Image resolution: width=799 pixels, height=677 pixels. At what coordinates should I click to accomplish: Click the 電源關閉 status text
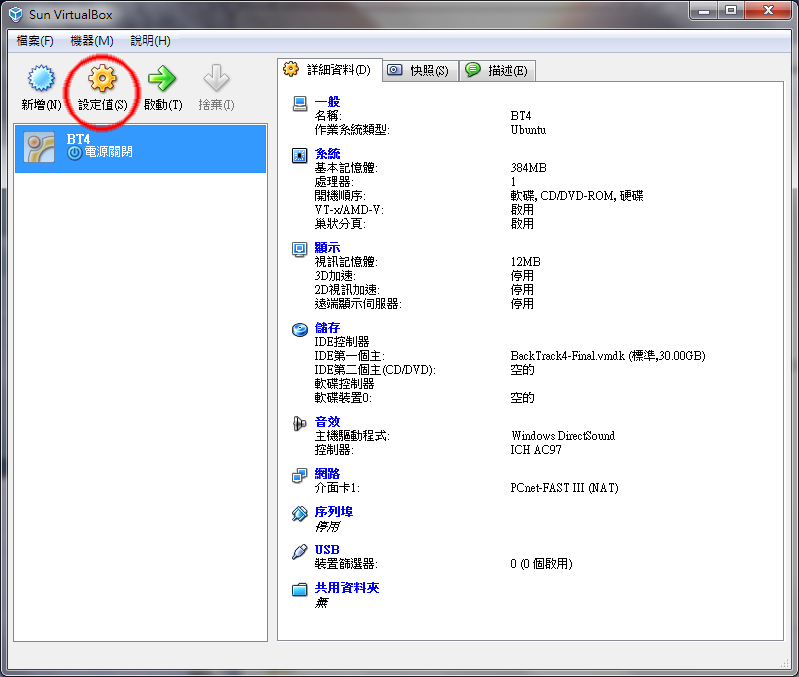109,152
